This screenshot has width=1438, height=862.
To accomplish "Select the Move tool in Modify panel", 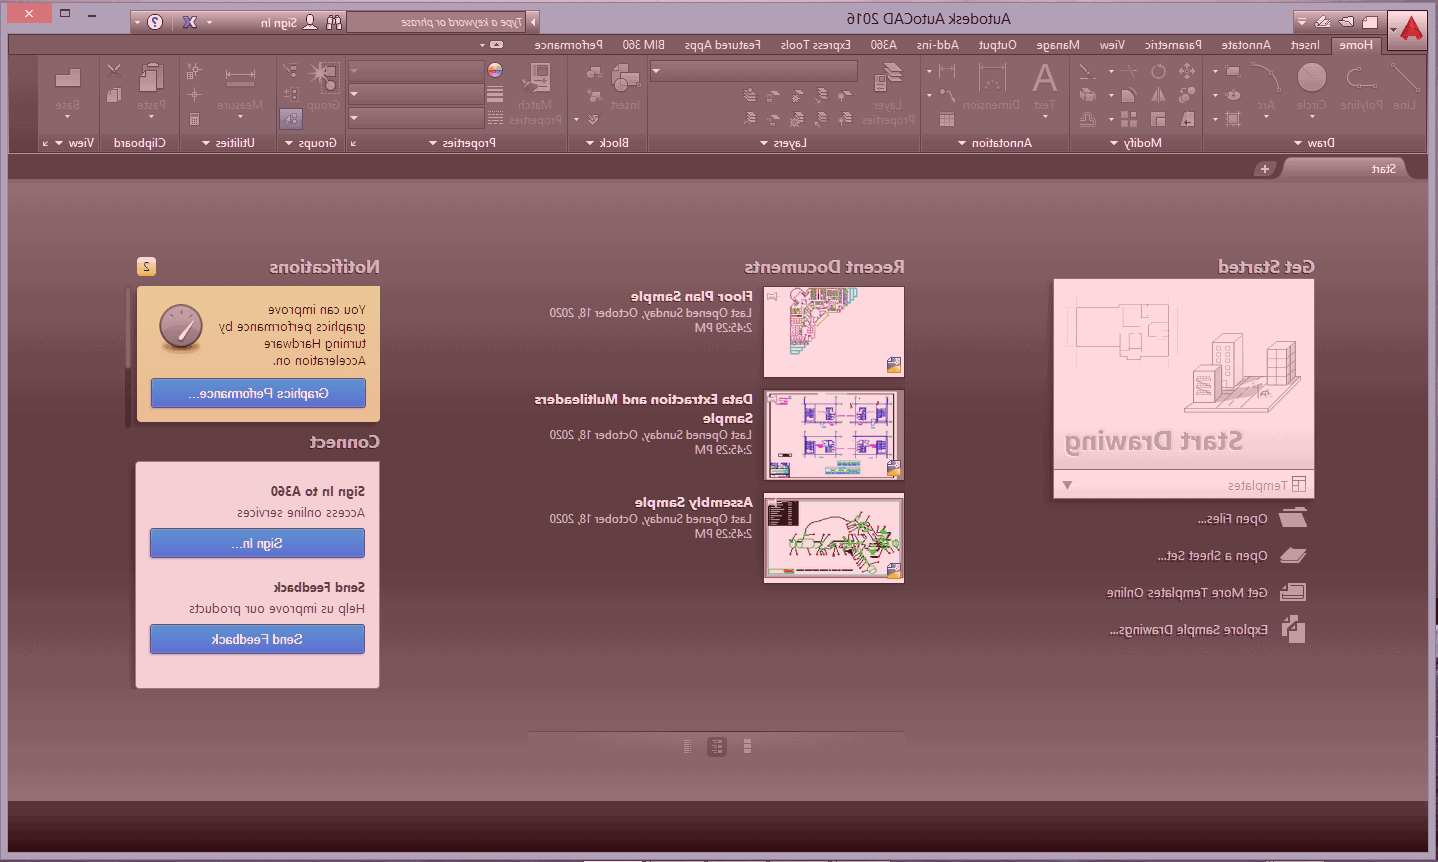I will point(1187,71).
